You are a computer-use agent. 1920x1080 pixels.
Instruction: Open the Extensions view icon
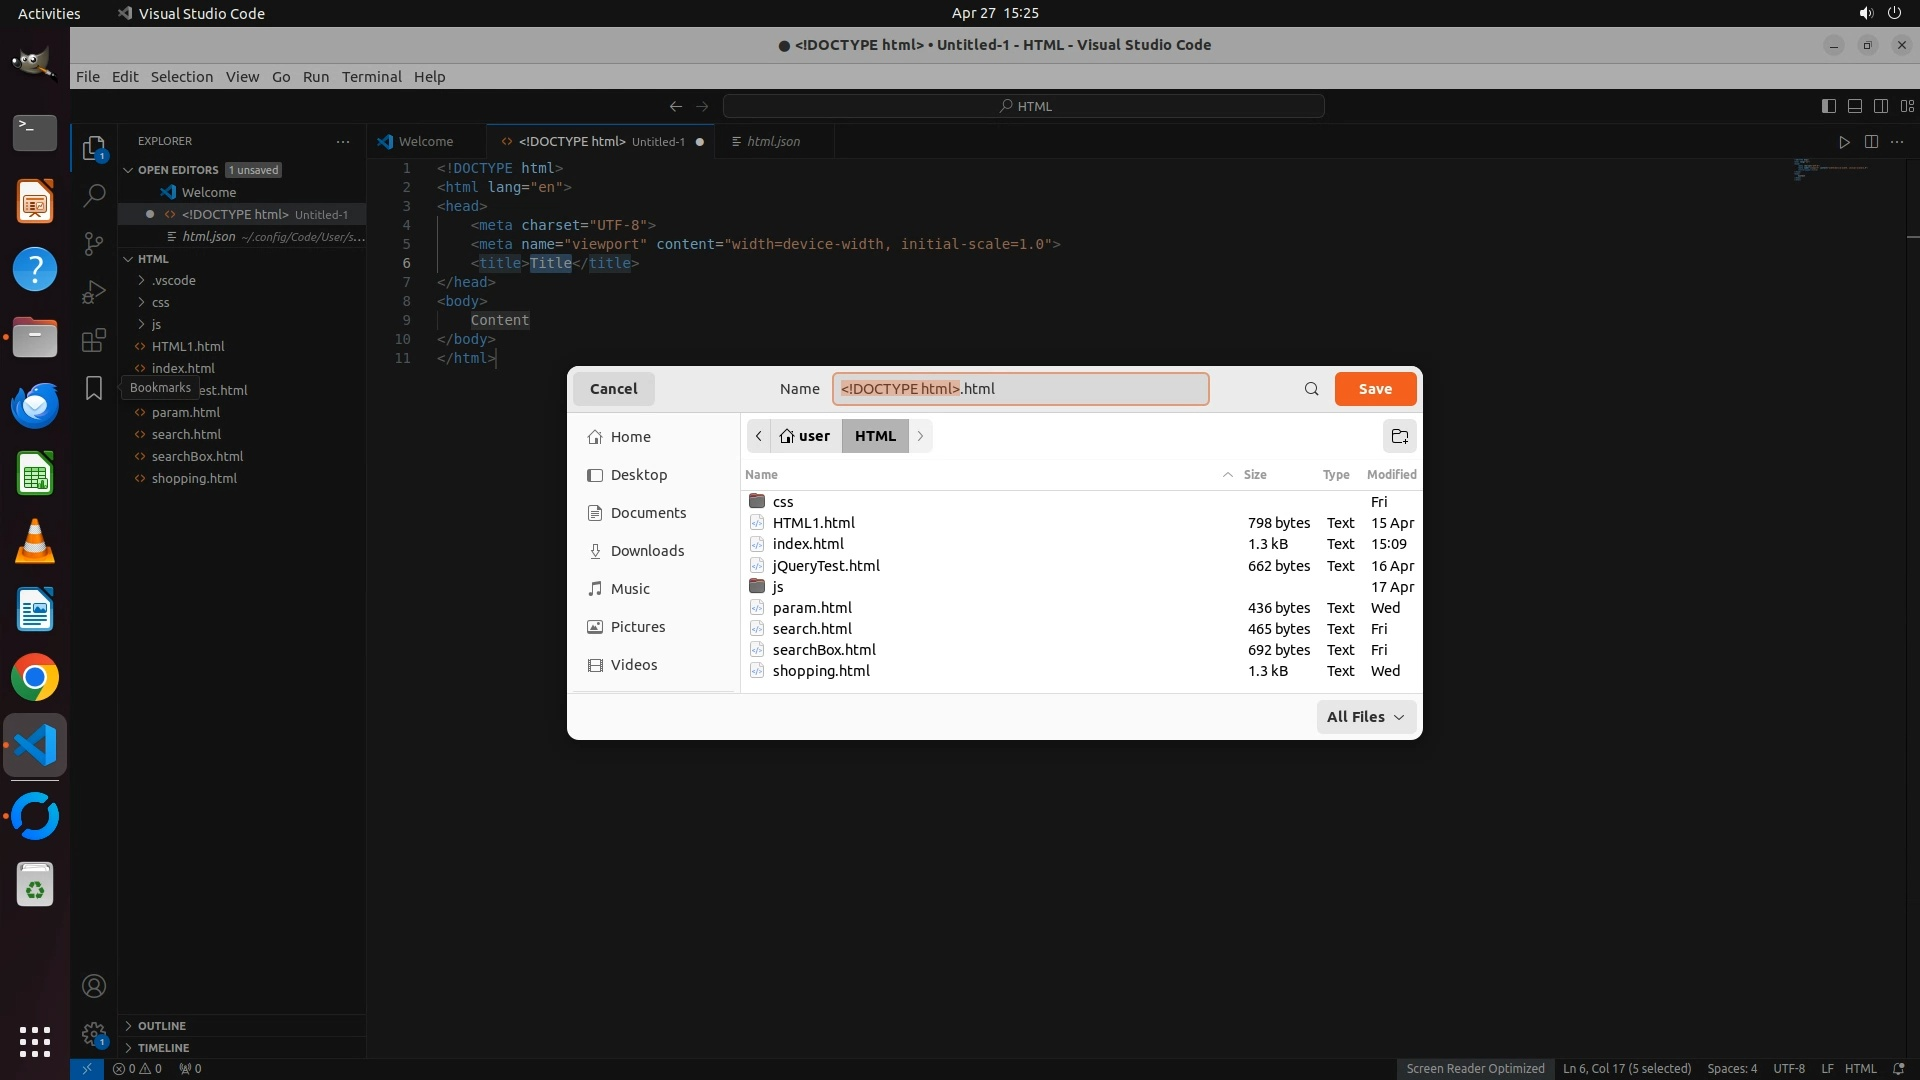pyautogui.click(x=94, y=340)
